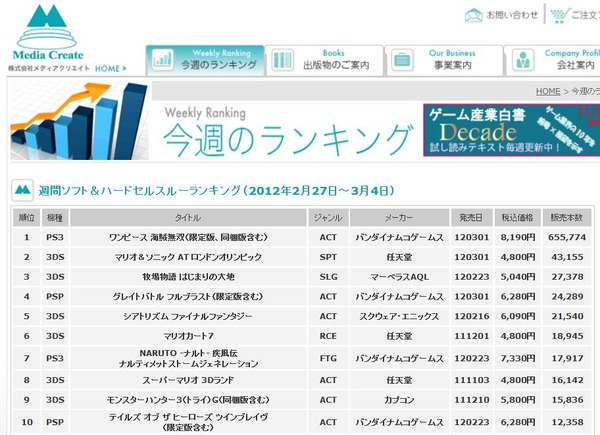Click the Our Business briefcase icon
The width and height of the screenshot is (600, 435).
pos(402,60)
